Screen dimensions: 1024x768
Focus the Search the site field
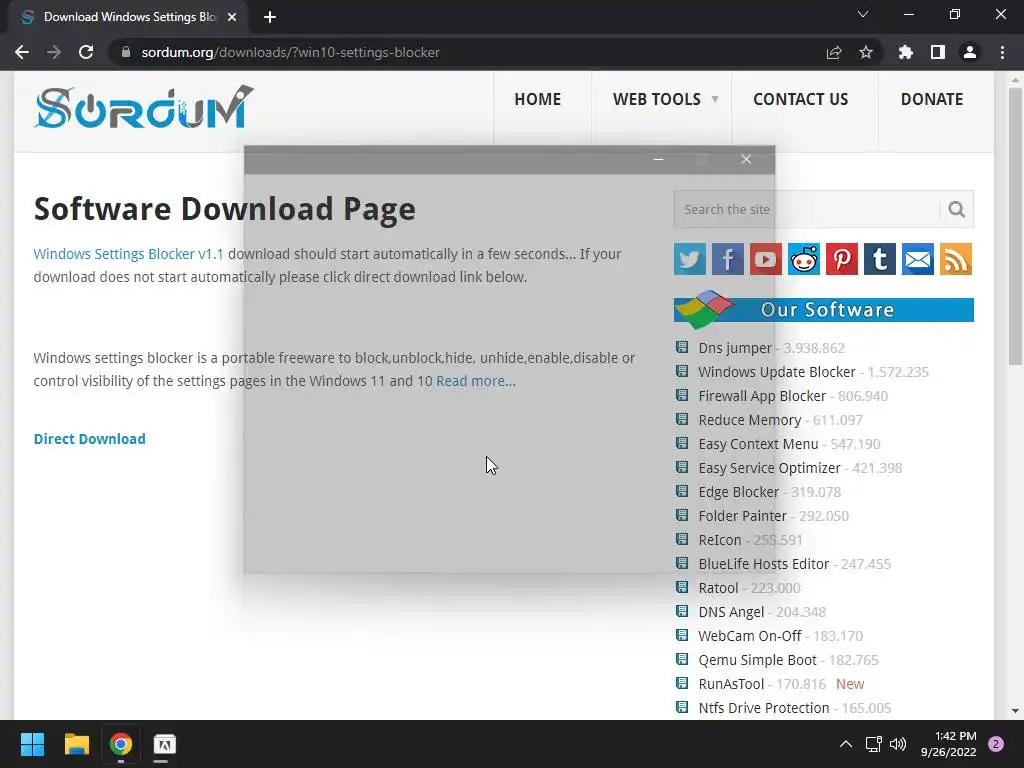click(x=807, y=209)
